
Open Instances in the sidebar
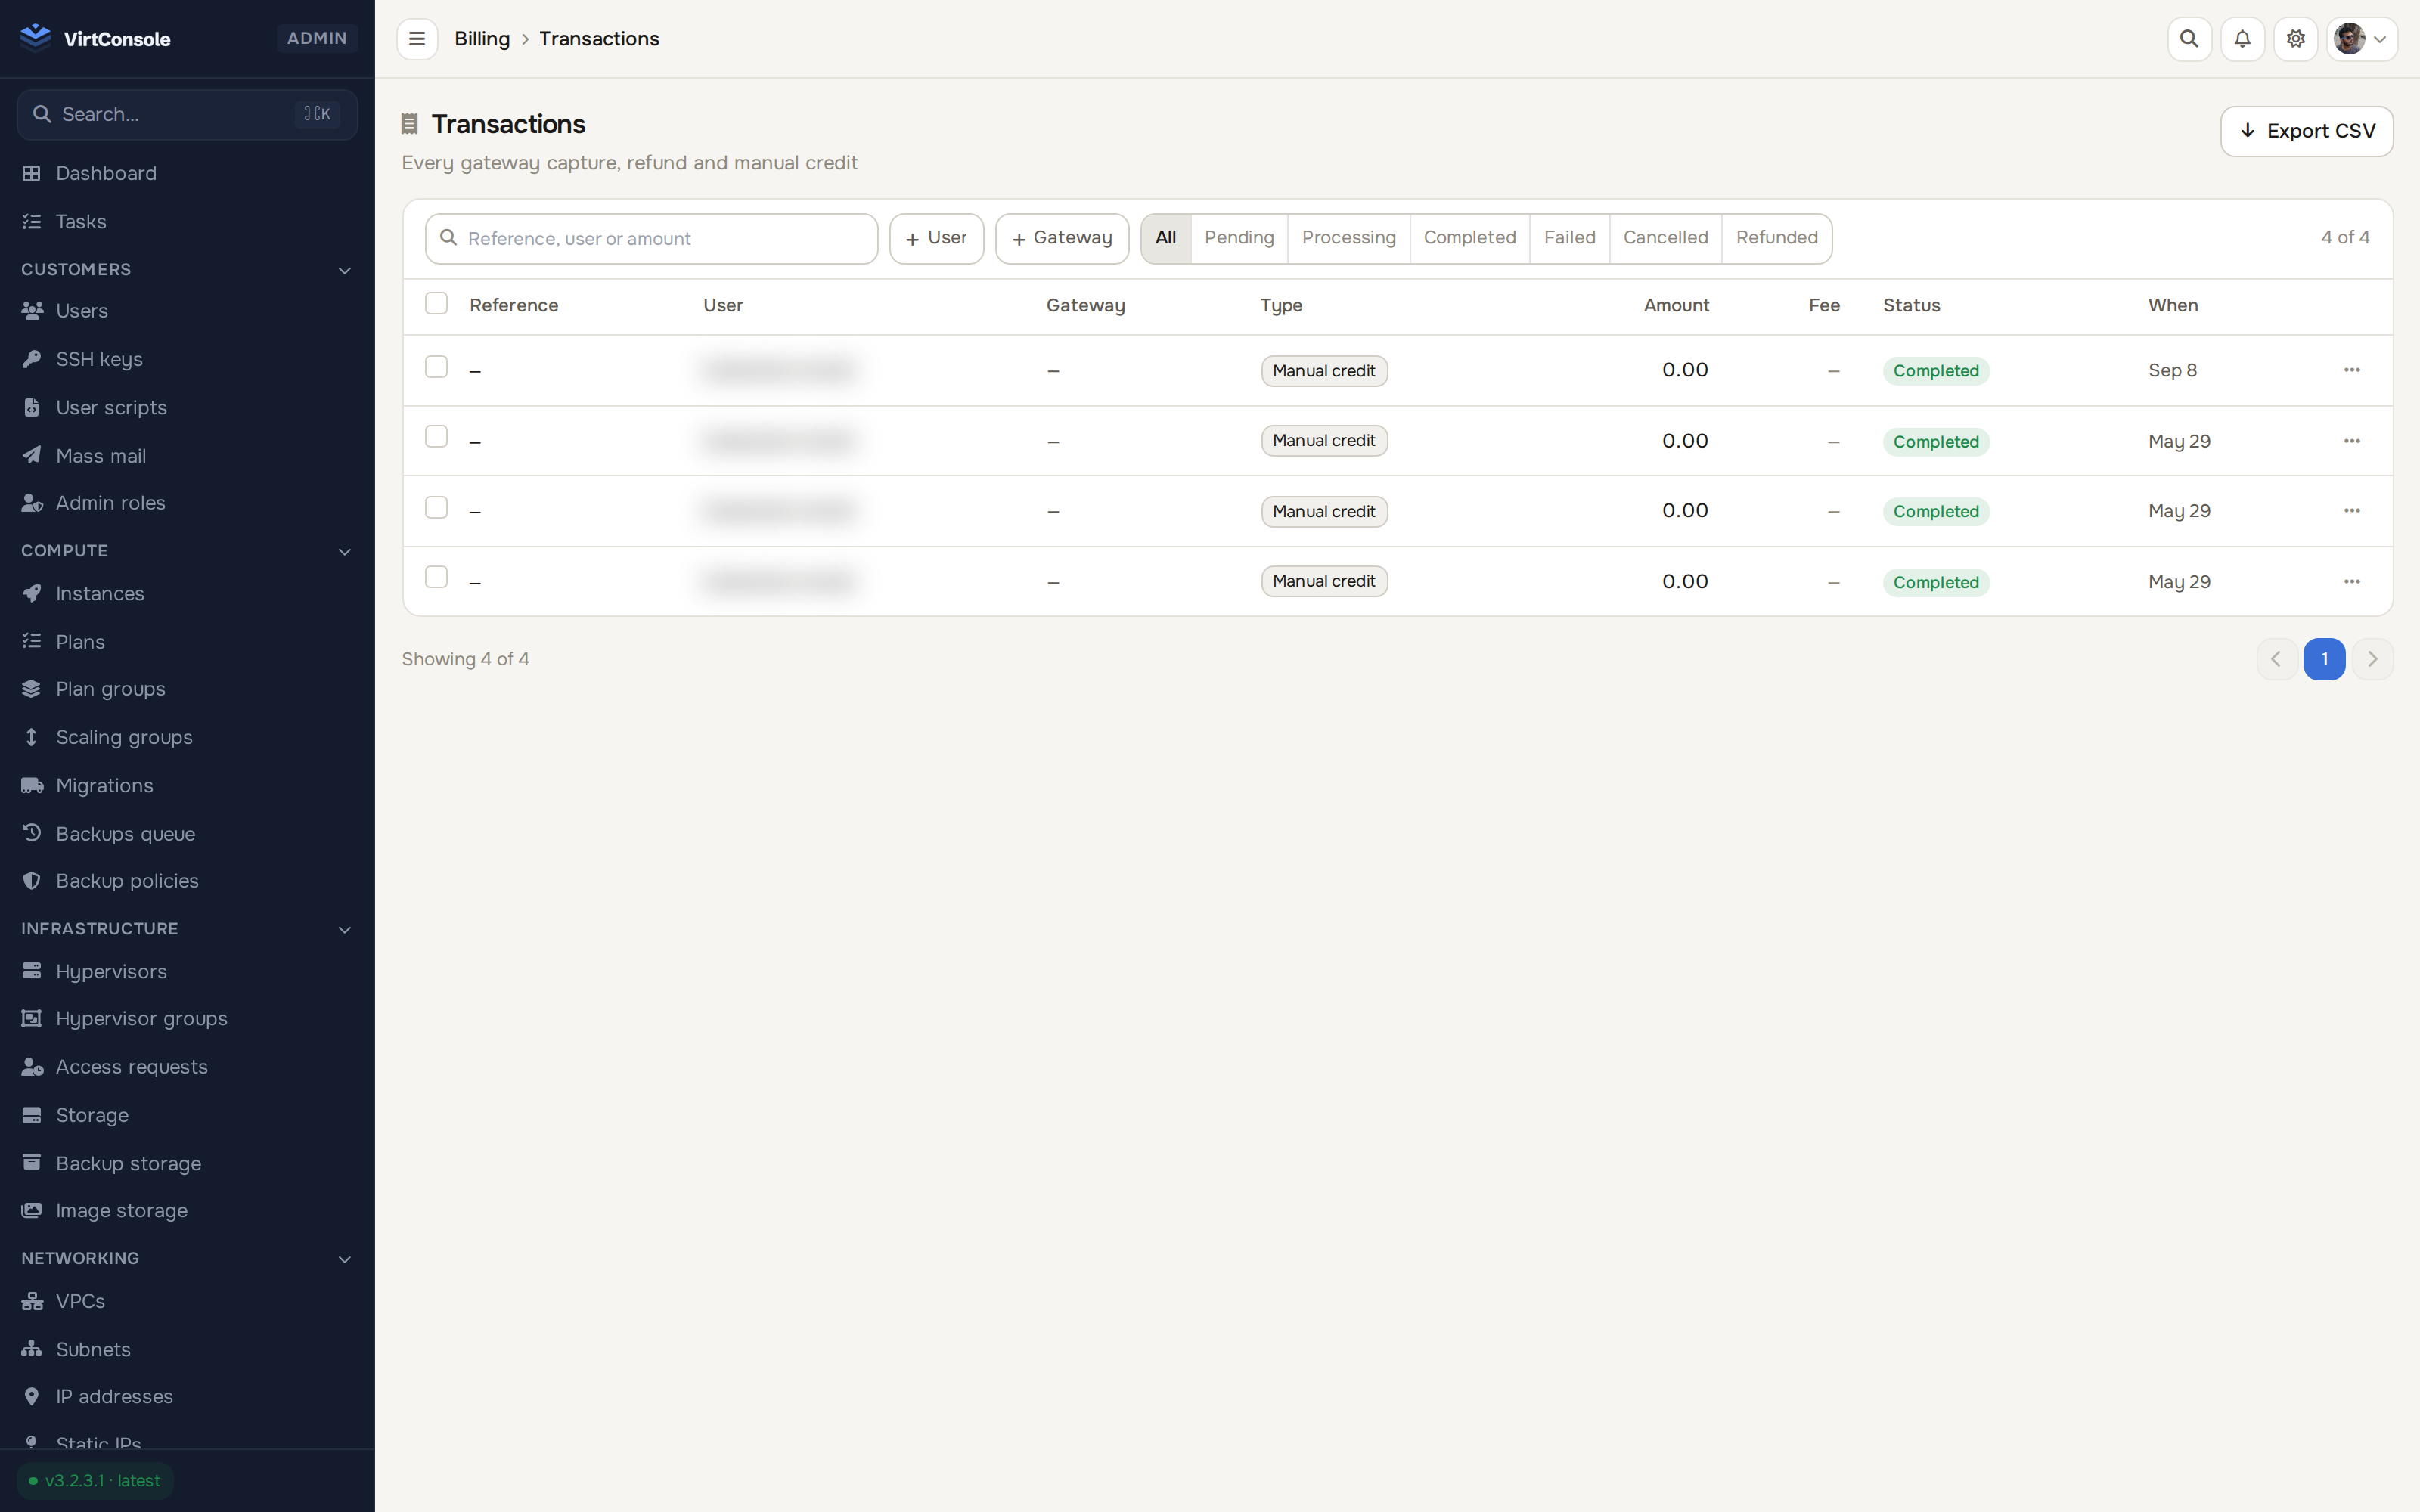click(187, 593)
